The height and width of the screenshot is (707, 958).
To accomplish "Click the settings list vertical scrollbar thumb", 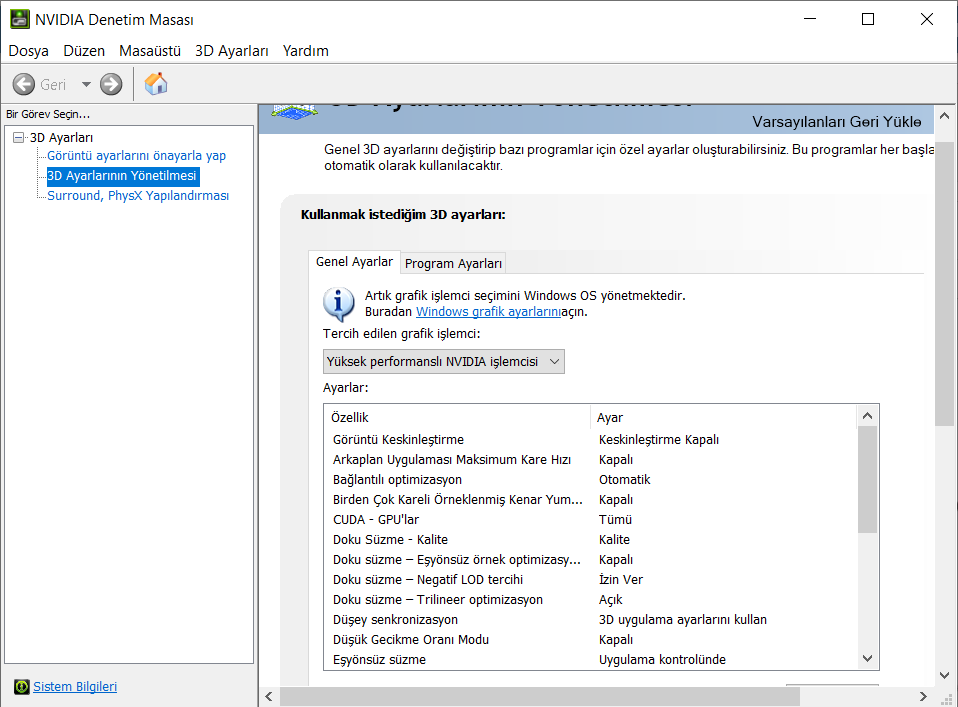I will pyautogui.click(x=867, y=480).
